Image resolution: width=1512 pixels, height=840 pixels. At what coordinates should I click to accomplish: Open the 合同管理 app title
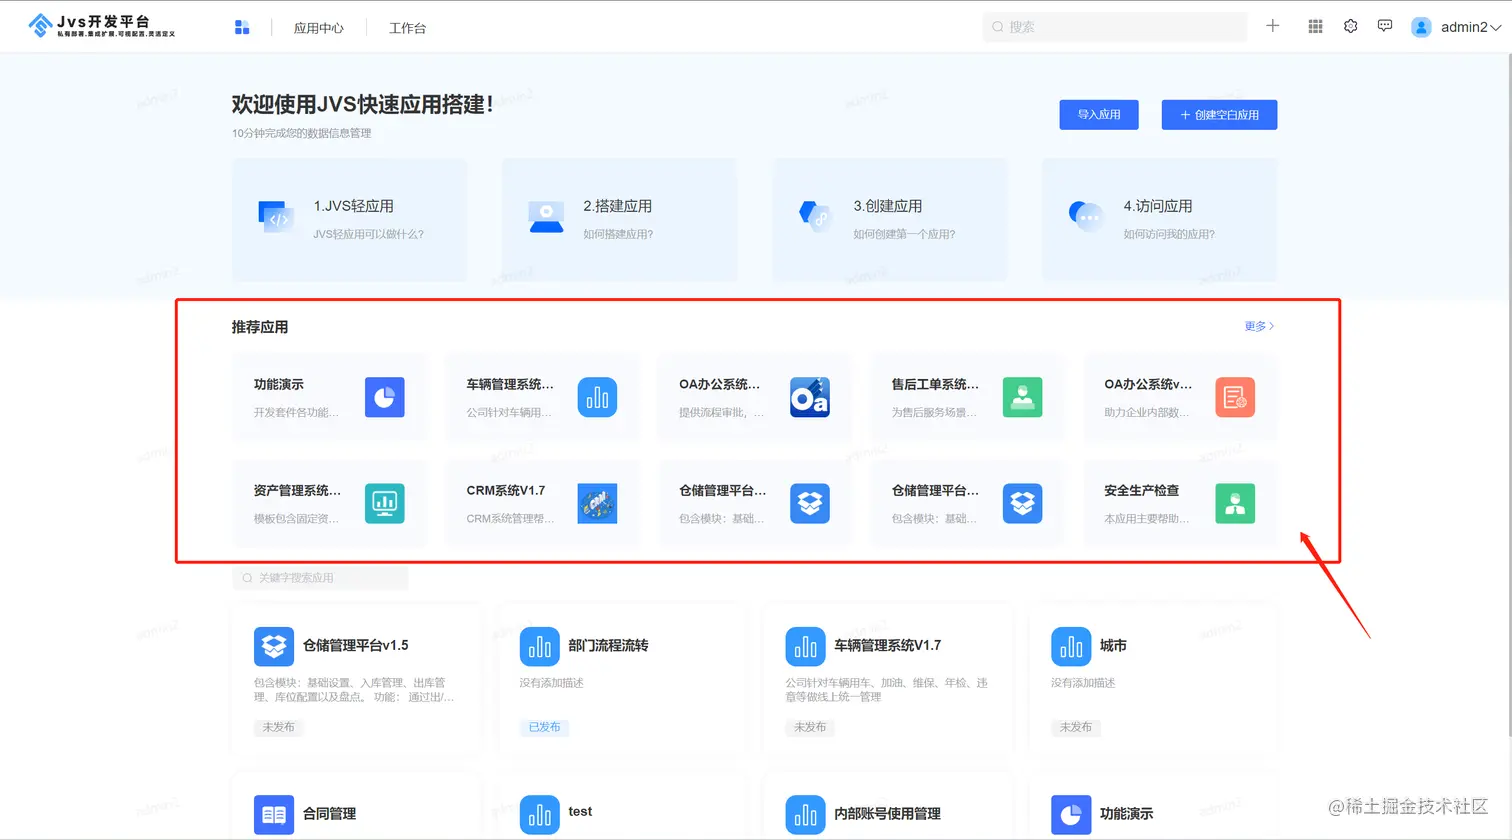[x=329, y=814]
